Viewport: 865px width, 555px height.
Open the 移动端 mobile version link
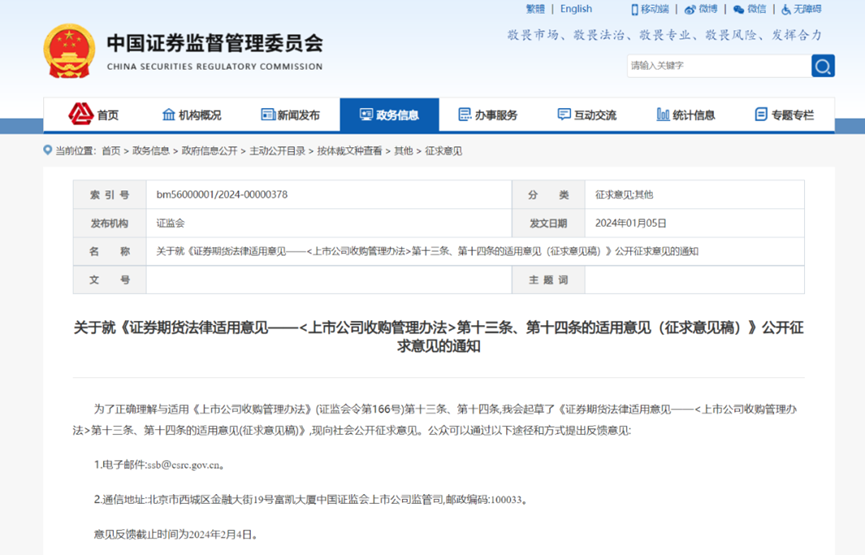point(649,9)
